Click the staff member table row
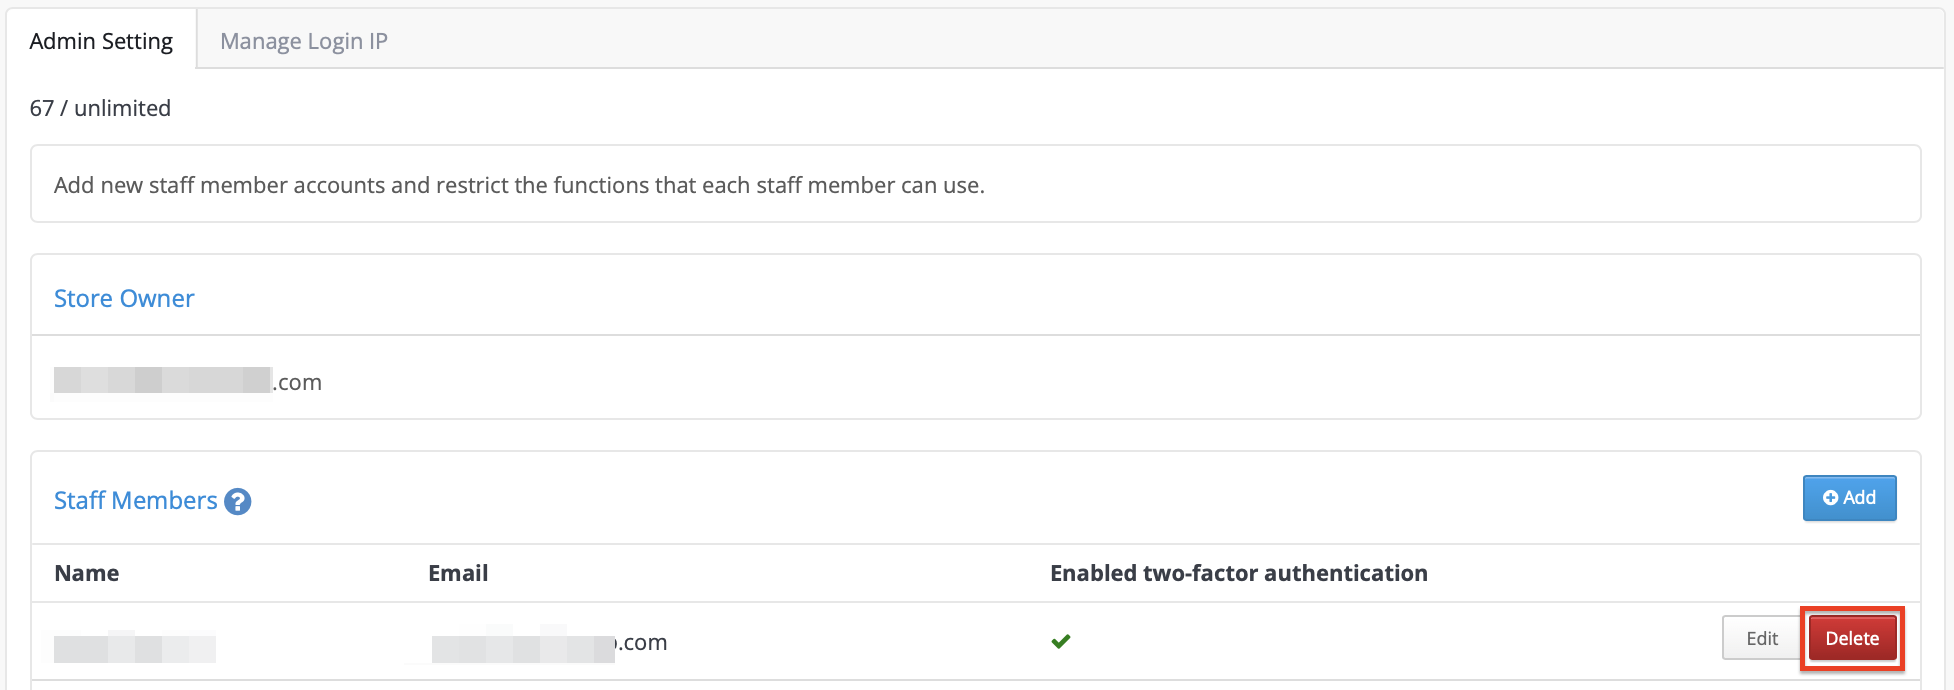 click(x=976, y=641)
